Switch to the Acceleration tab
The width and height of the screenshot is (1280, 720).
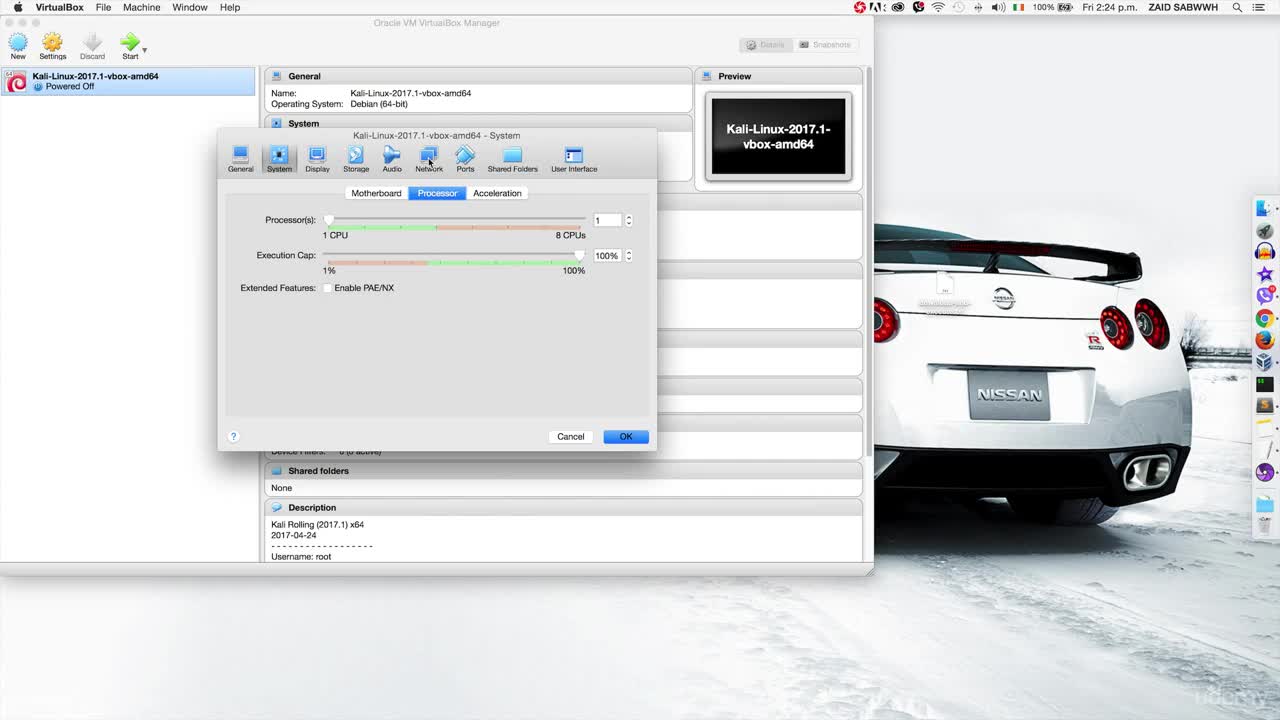pyautogui.click(x=497, y=193)
